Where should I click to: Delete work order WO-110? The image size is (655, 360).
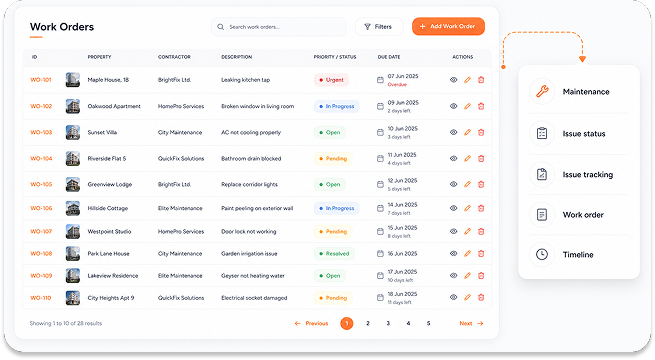[481, 297]
